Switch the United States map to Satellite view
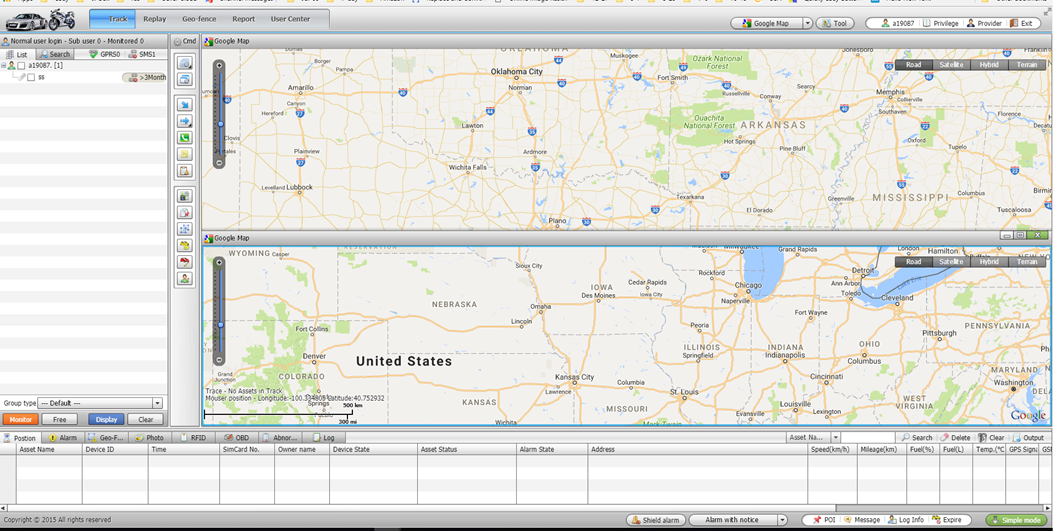 pyautogui.click(x=951, y=261)
